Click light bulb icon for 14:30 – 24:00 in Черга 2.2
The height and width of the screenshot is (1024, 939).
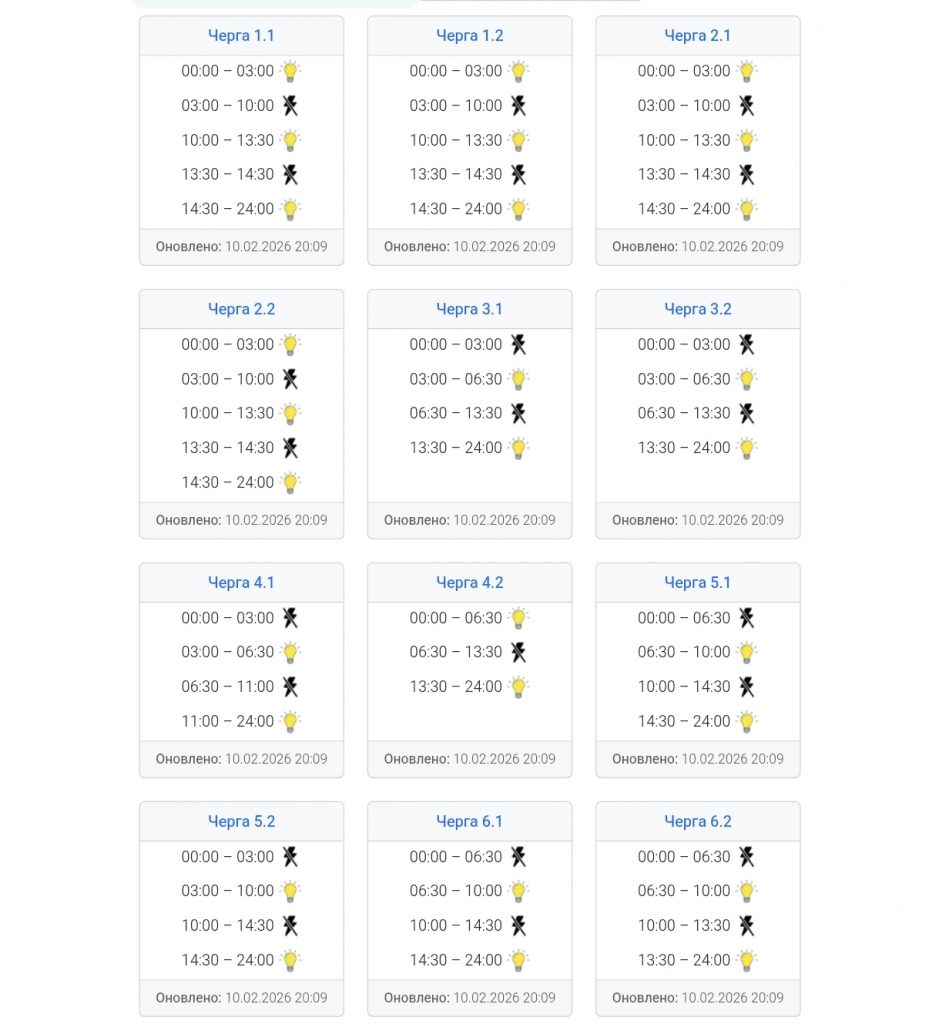tap(290, 483)
